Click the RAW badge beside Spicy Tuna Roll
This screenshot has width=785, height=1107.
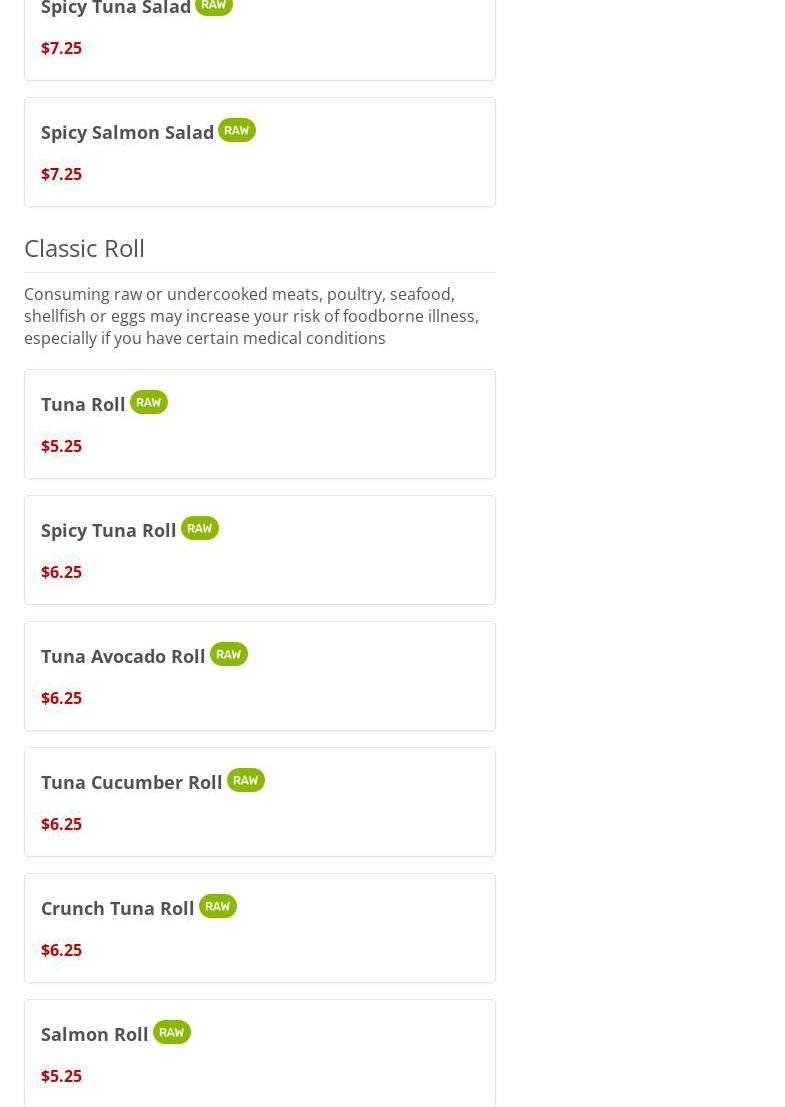(199, 528)
